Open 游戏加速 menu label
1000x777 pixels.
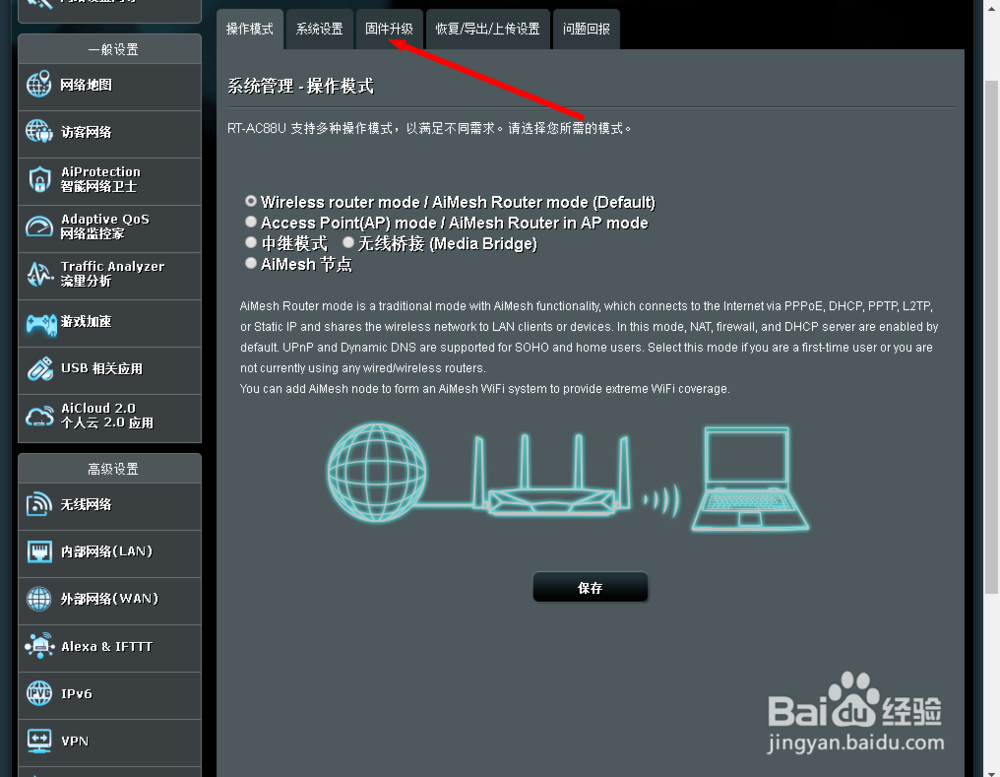86,322
